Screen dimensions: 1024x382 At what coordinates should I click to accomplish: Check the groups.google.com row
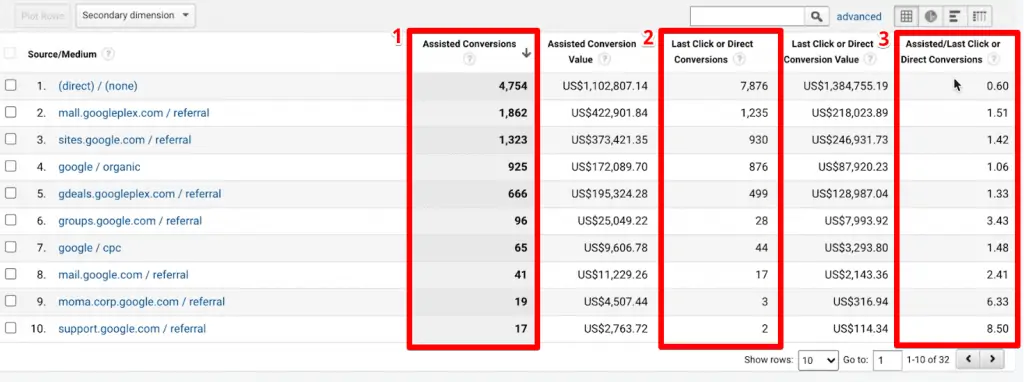10,221
